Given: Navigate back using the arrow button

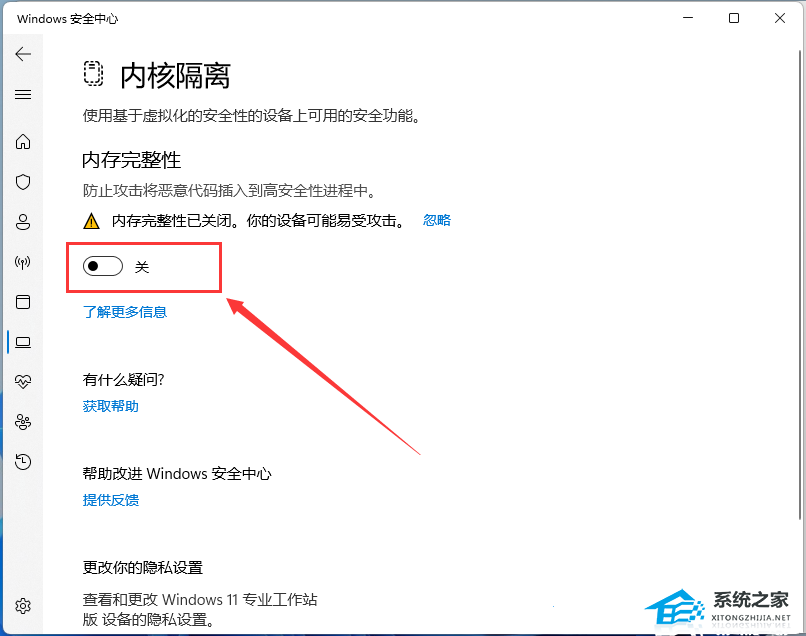Looking at the screenshot, I should click(23, 54).
